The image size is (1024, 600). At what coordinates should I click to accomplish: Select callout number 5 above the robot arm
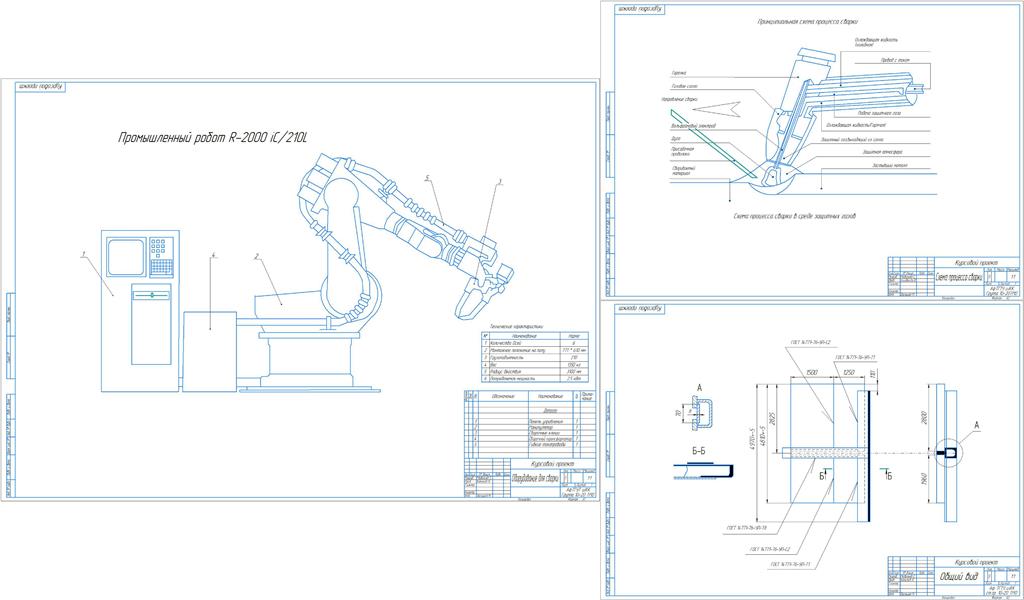426,178
